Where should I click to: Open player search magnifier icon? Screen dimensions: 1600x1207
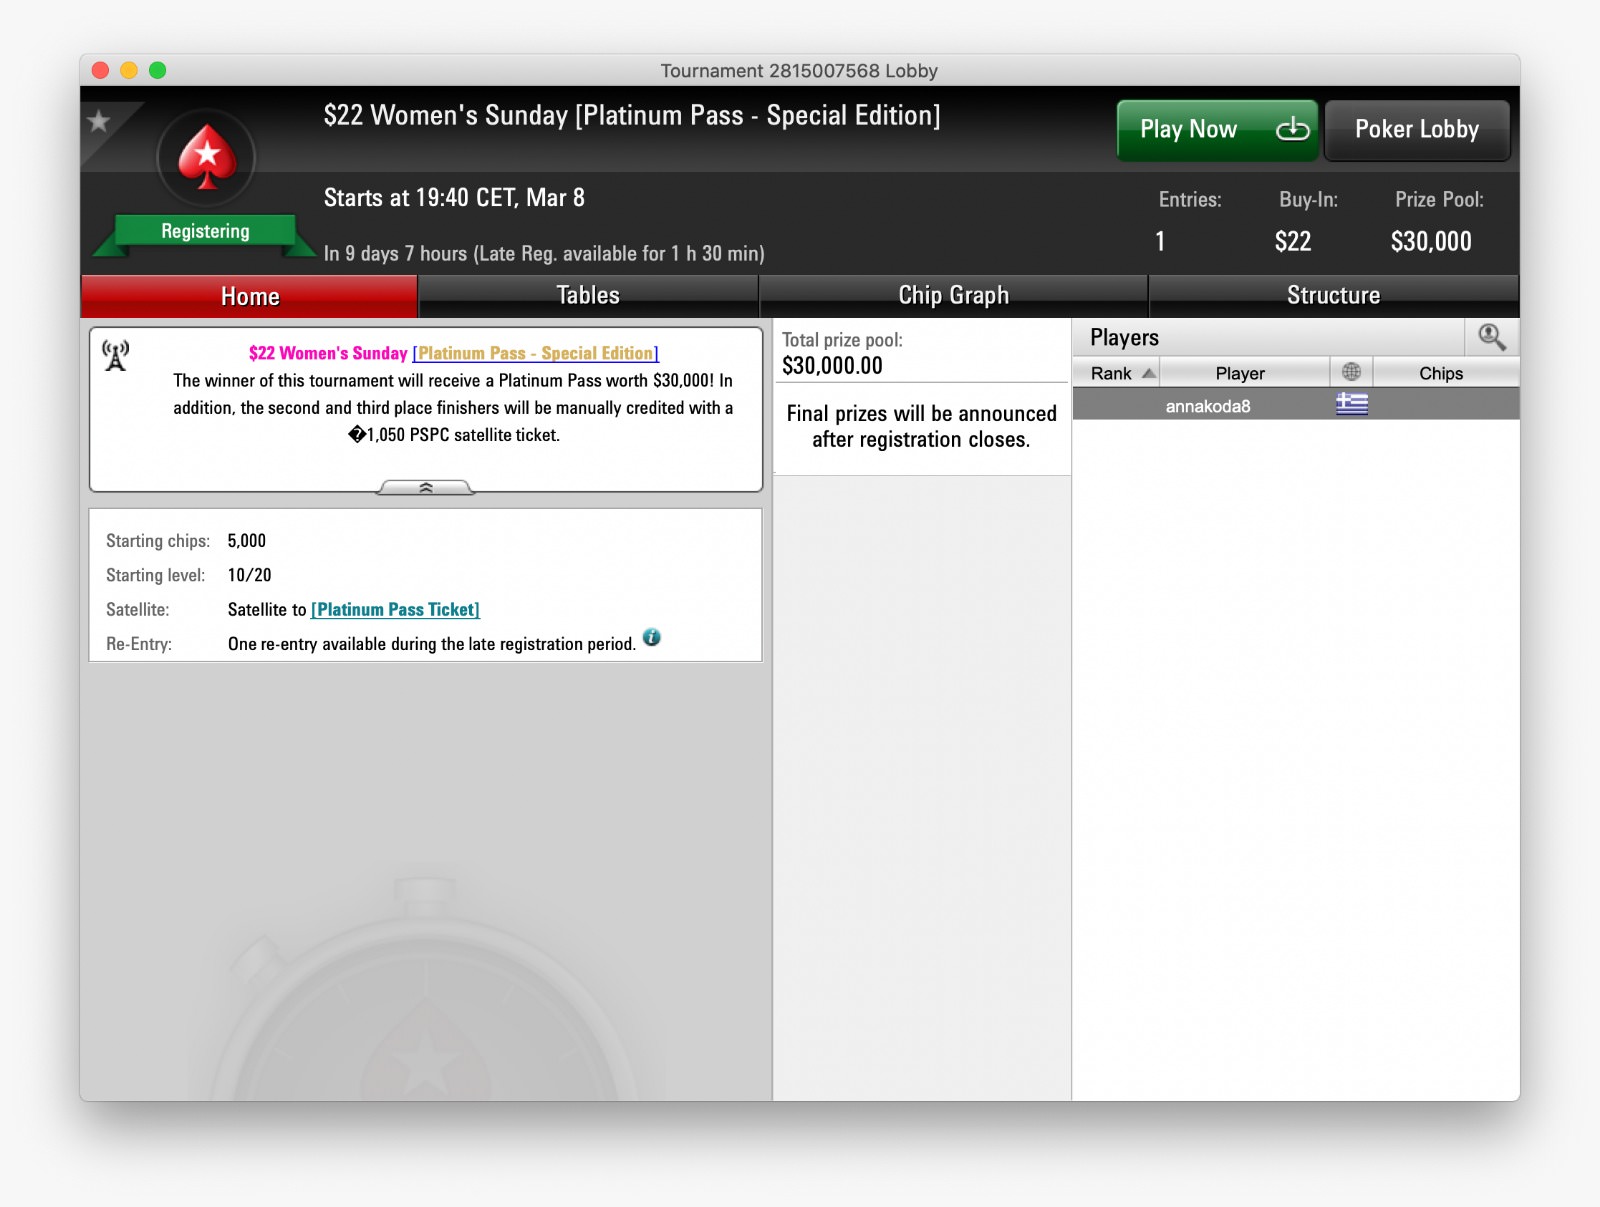pyautogui.click(x=1491, y=337)
